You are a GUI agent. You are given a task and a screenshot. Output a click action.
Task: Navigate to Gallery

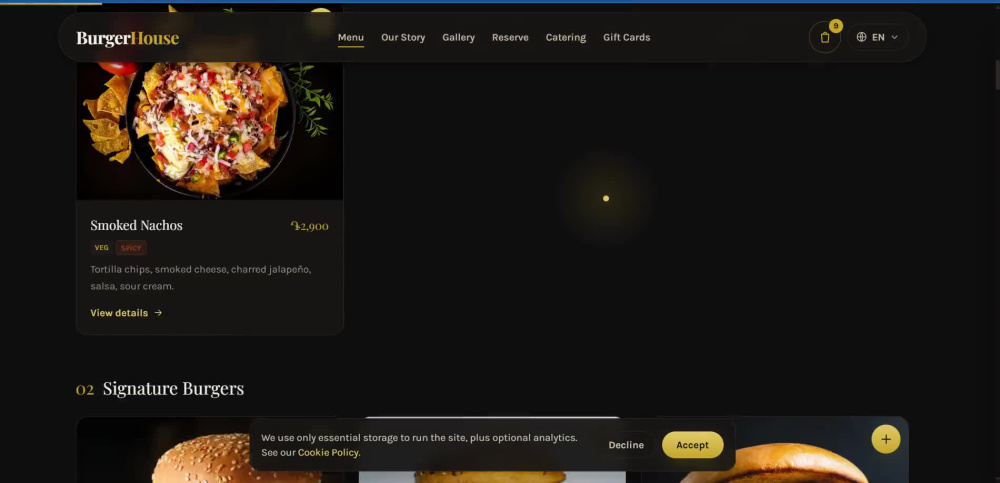point(459,38)
